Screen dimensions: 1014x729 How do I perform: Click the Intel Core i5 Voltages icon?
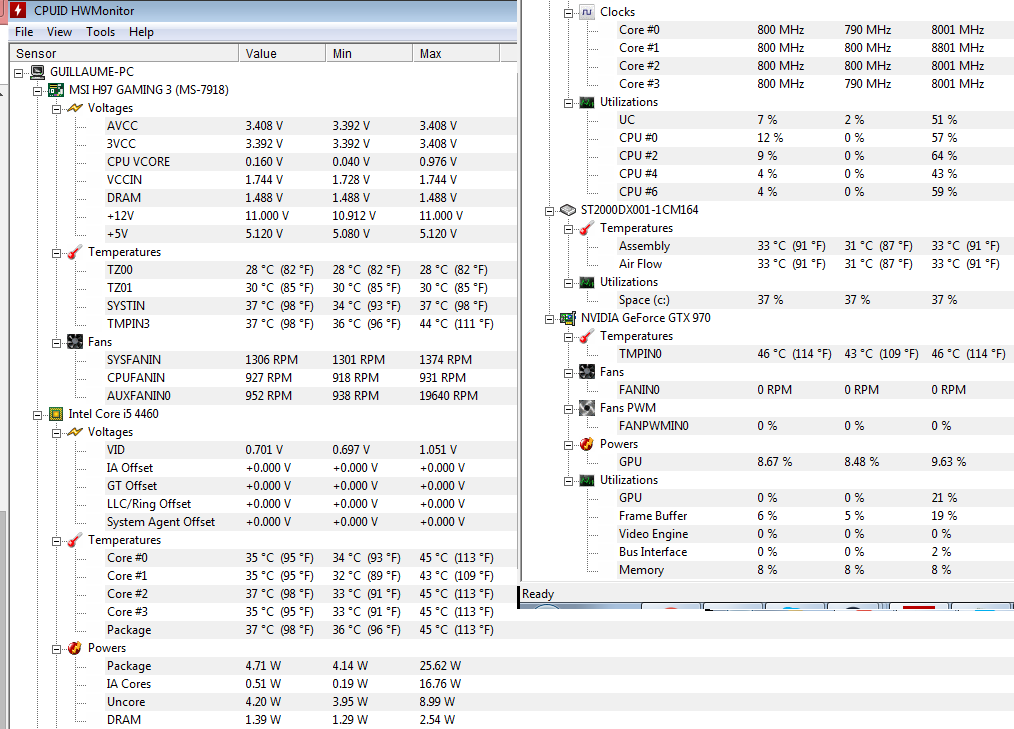75,432
